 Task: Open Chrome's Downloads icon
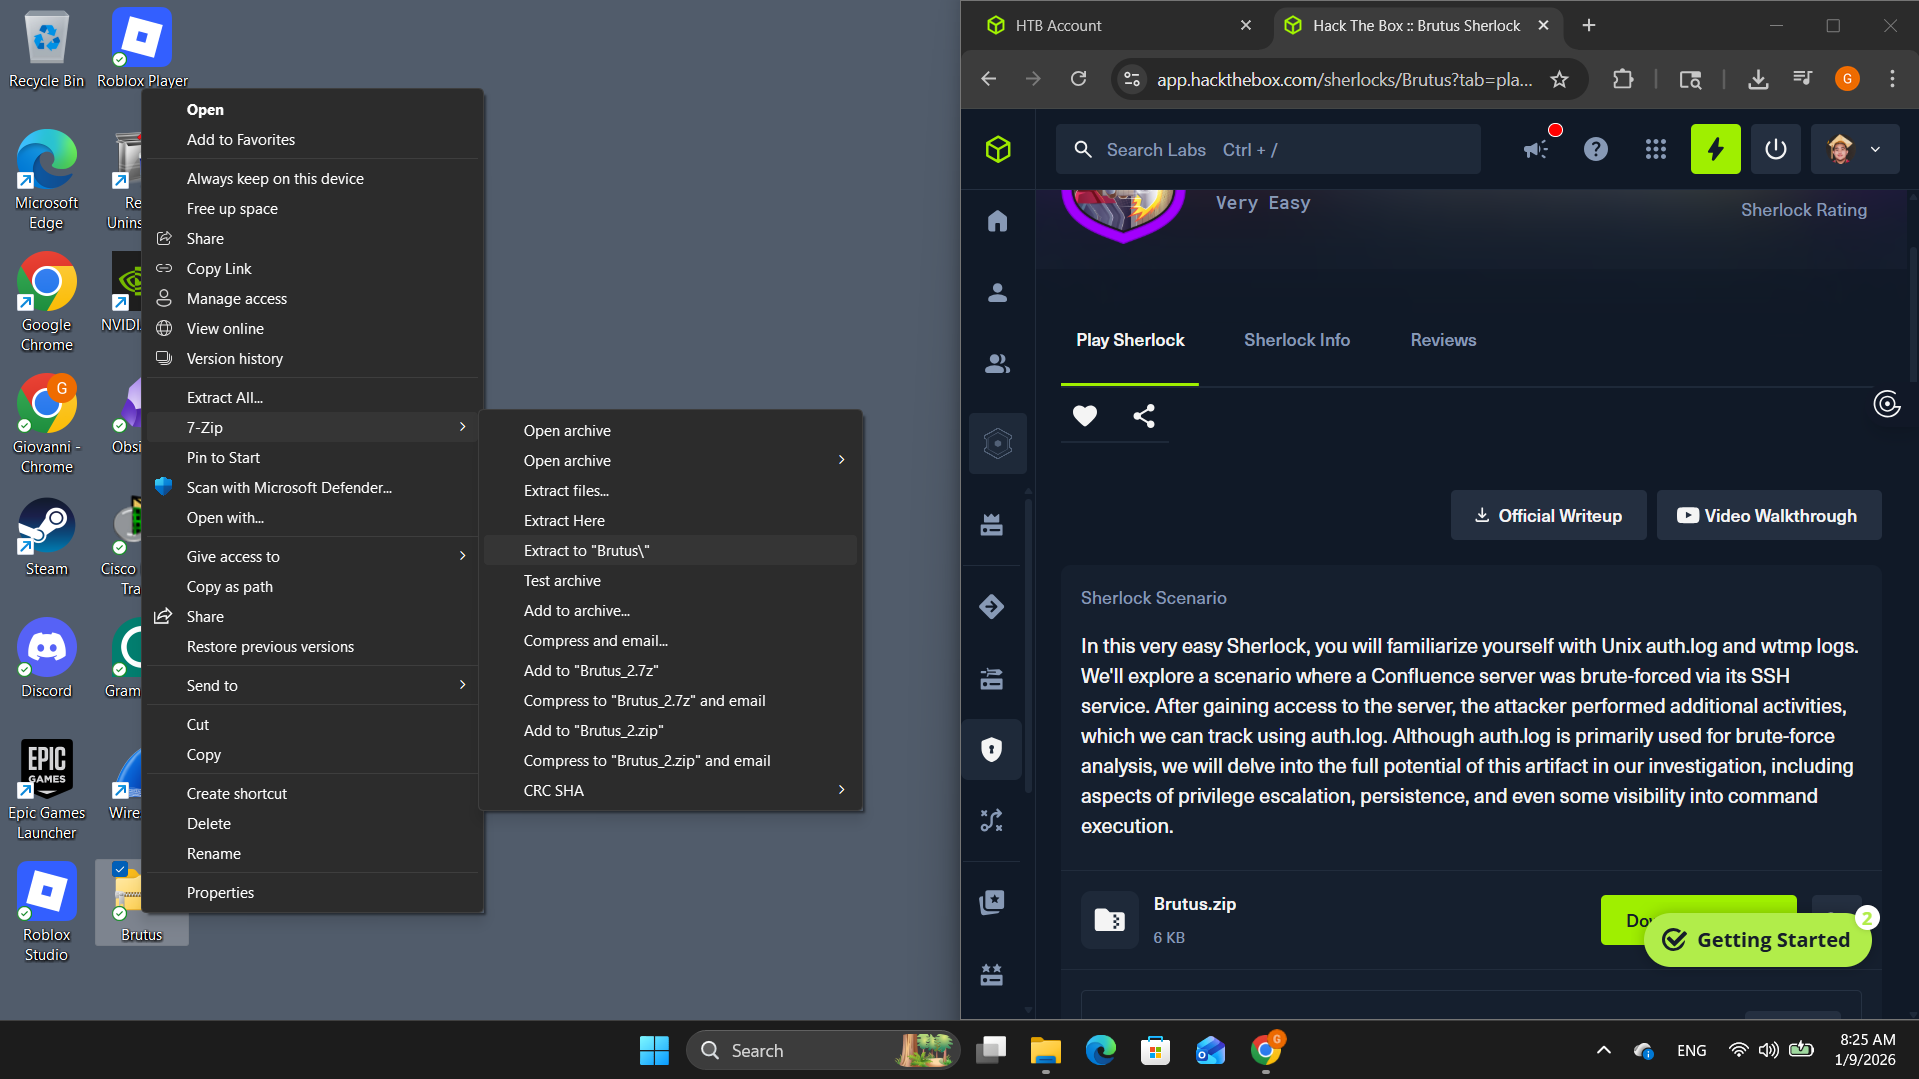pos(1758,79)
